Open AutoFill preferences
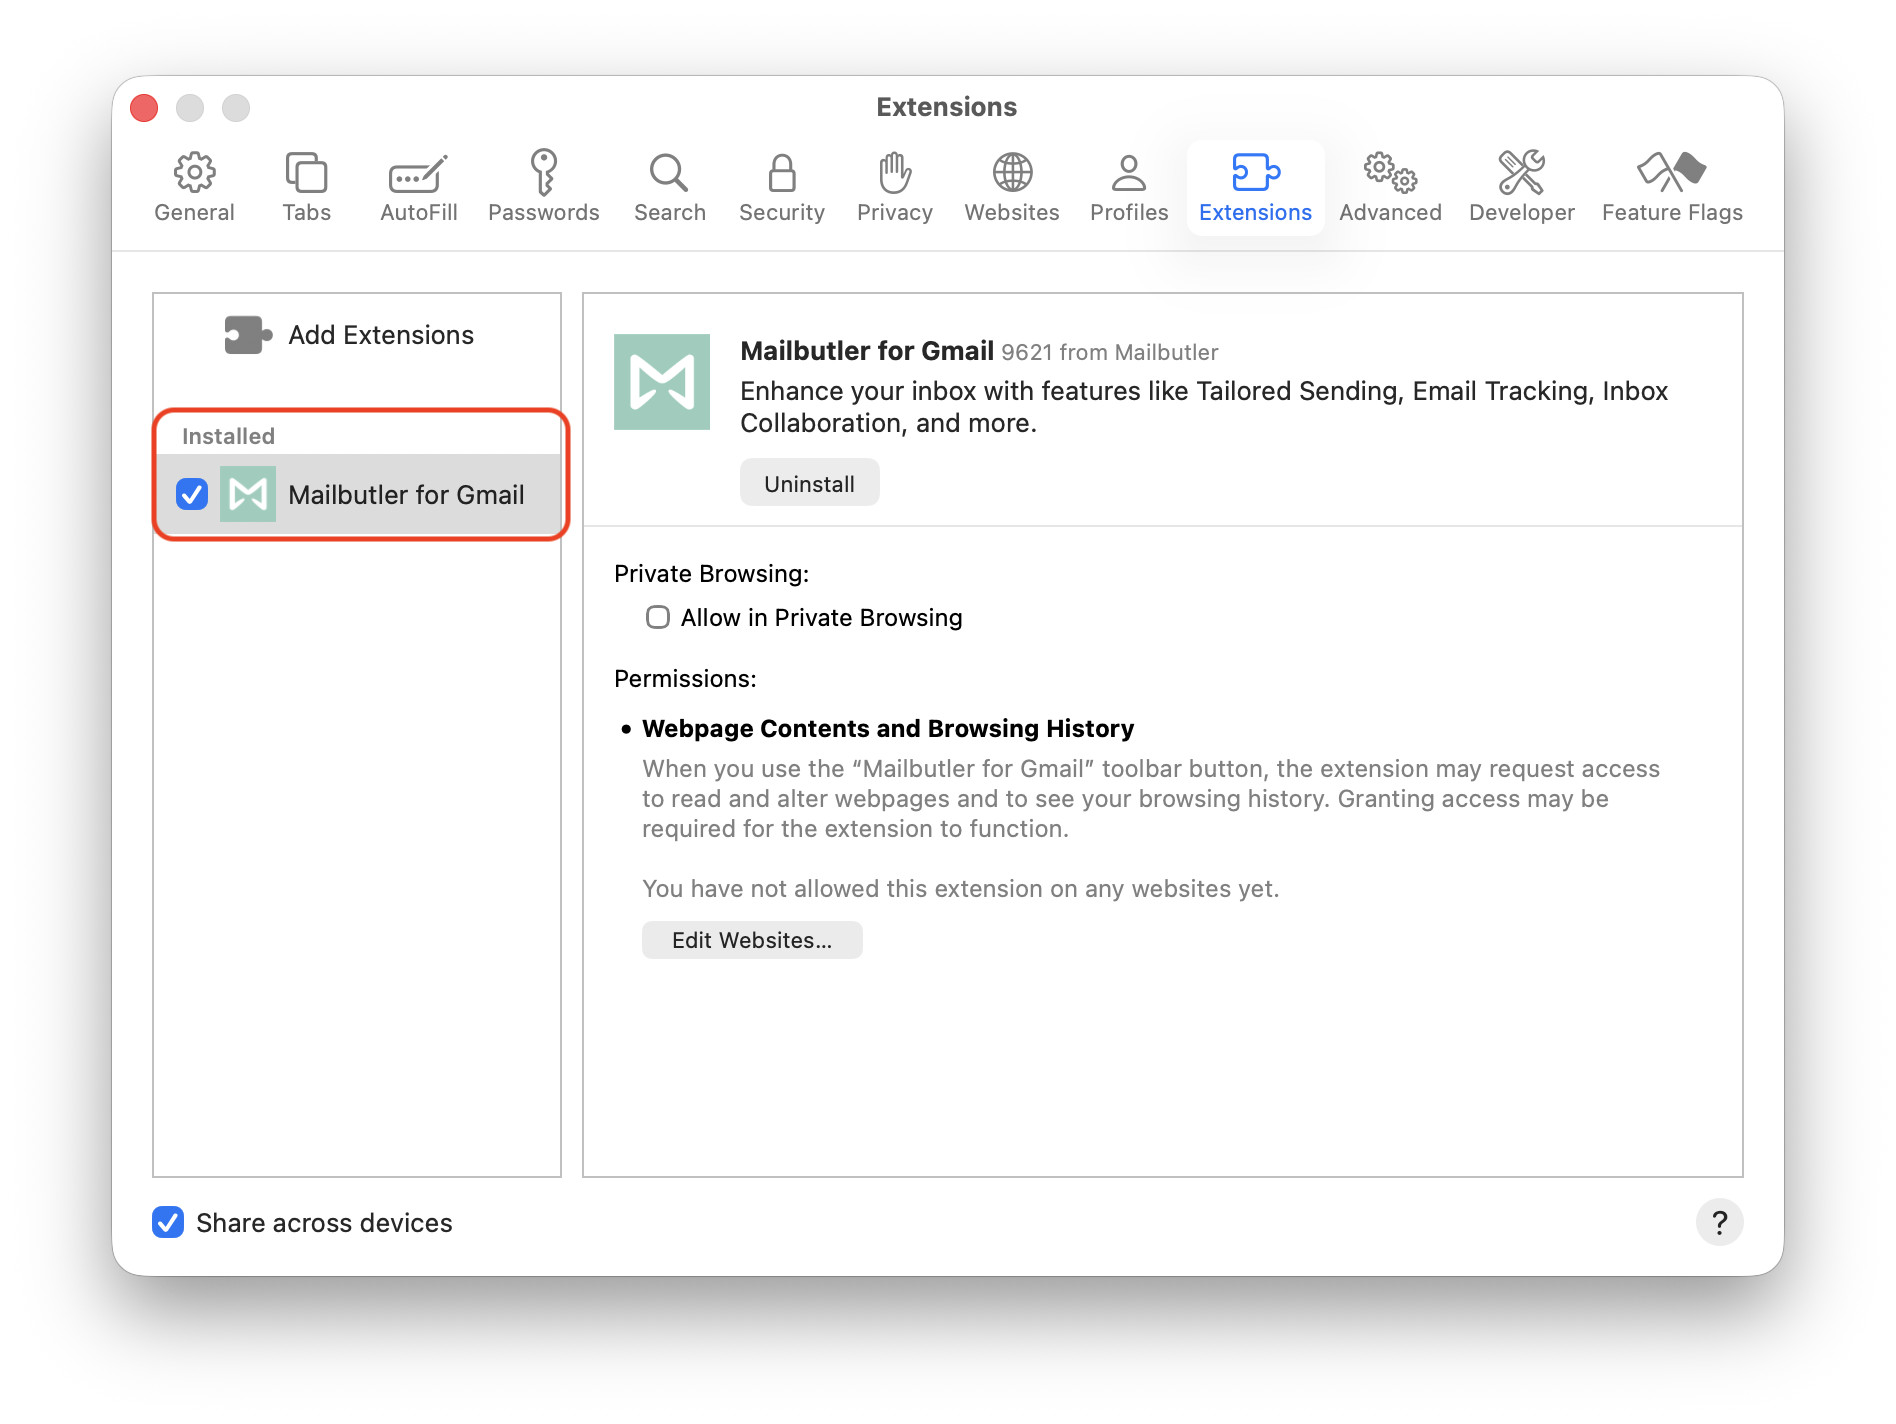The width and height of the screenshot is (1896, 1424). point(418,188)
